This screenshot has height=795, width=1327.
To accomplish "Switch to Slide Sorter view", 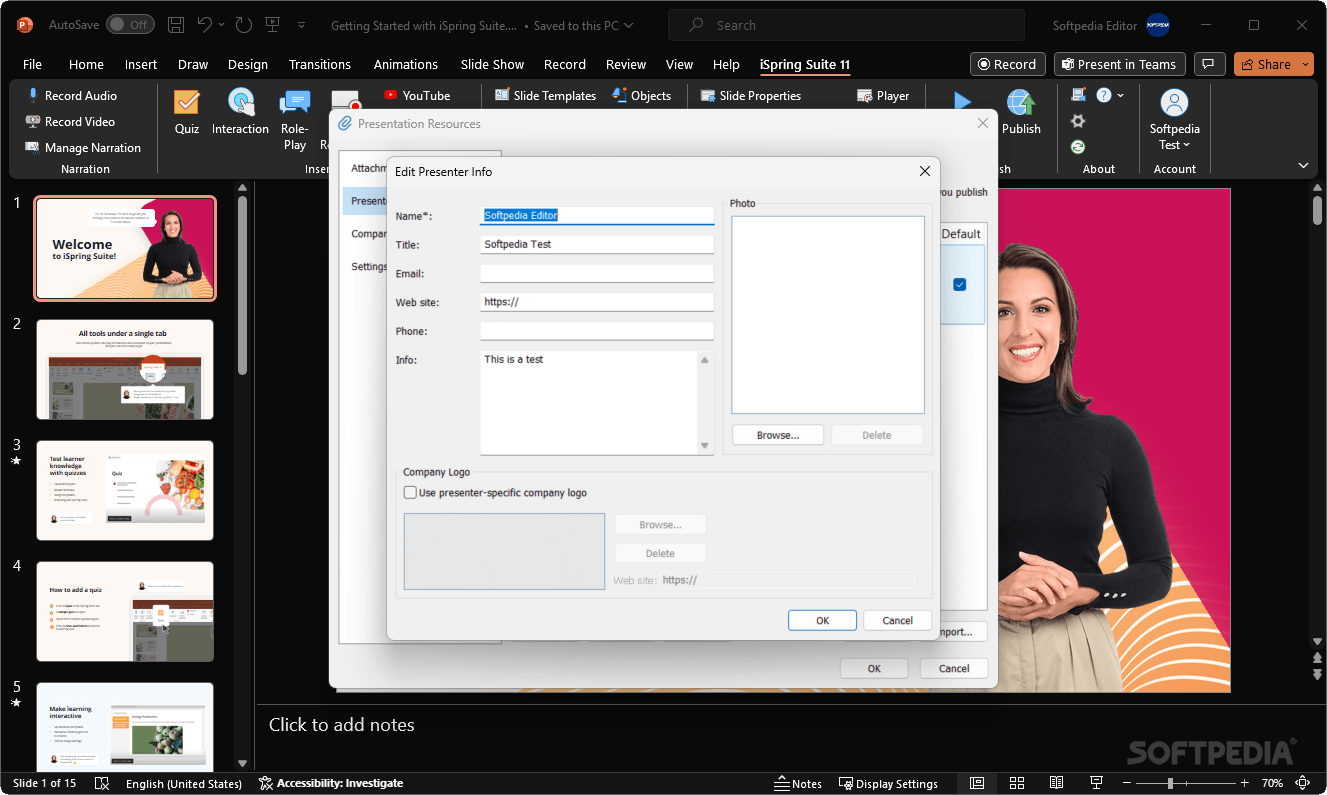I will (x=1017, y=783).
